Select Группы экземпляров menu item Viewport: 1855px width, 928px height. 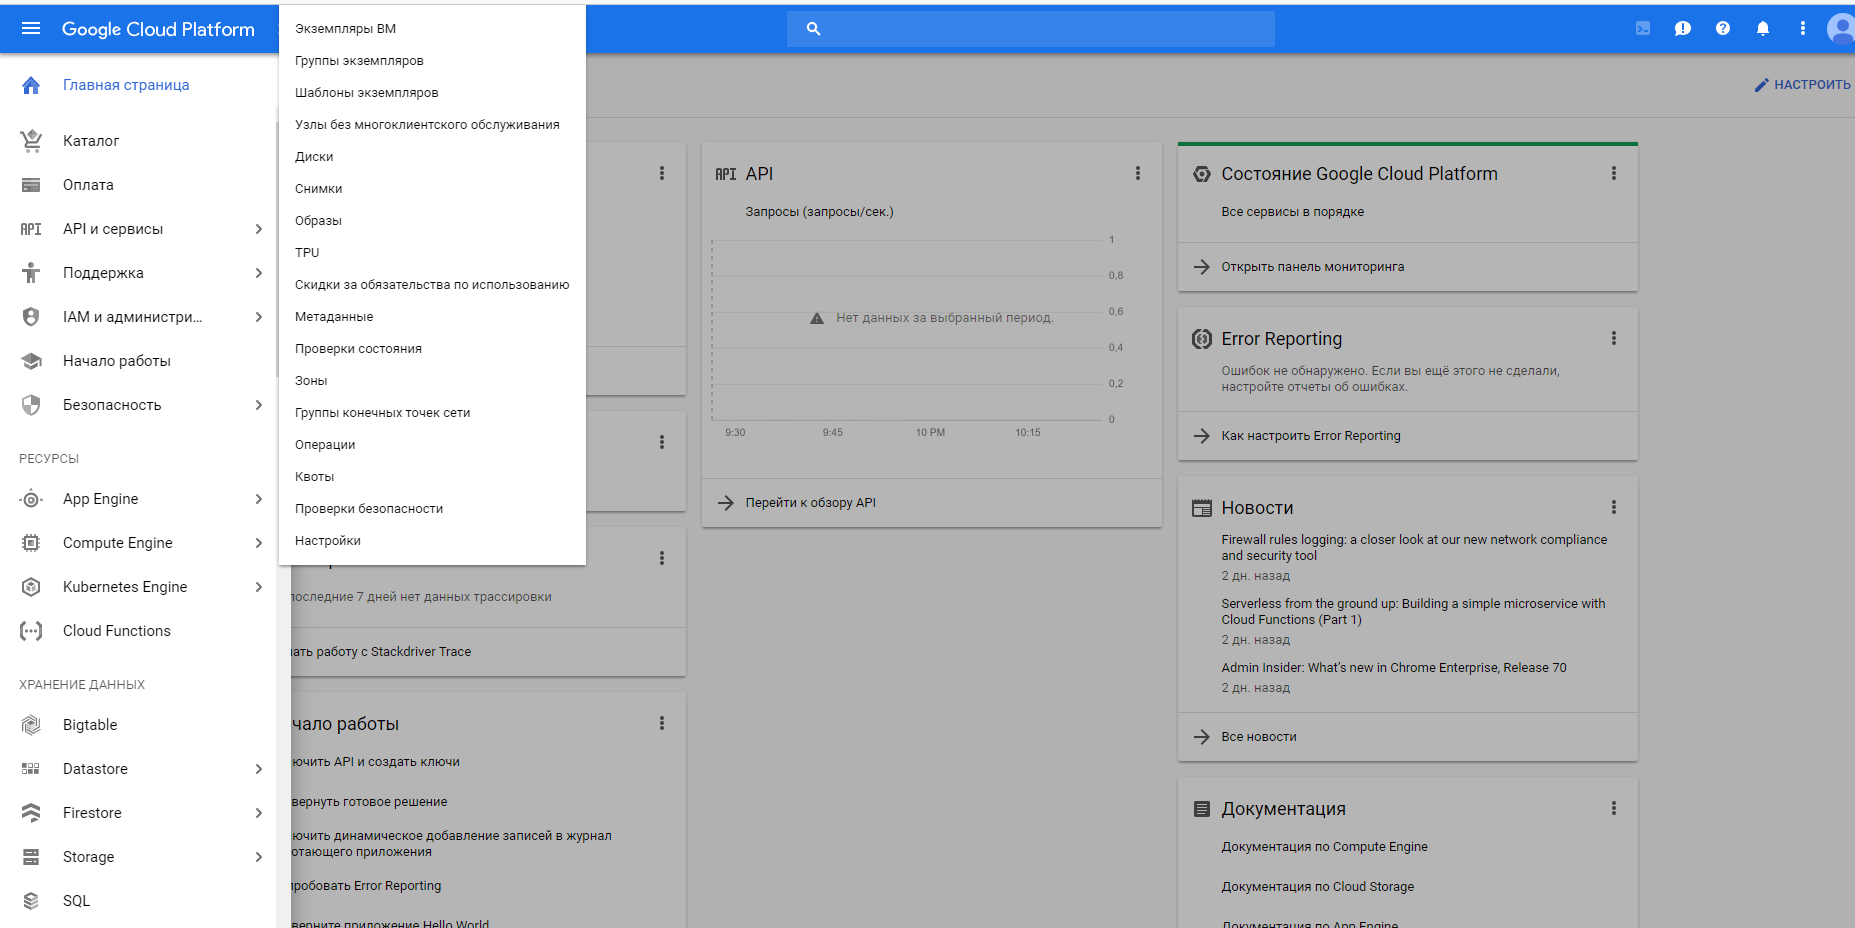(x=432, y=61)
